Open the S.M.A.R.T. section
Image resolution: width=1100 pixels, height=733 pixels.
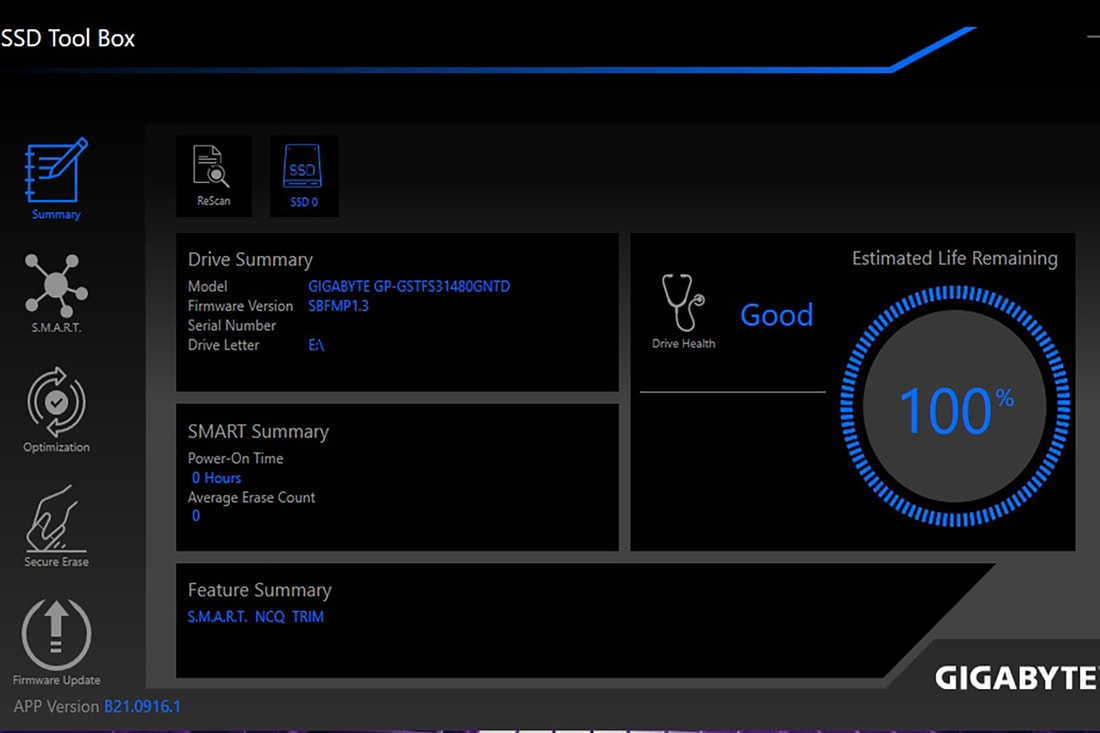(56, 293)
